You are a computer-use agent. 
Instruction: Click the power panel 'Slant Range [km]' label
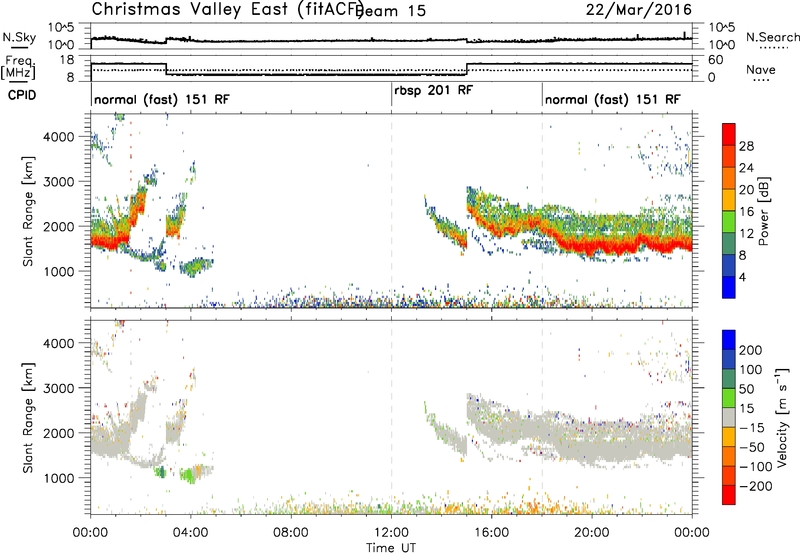pos(28,211)
